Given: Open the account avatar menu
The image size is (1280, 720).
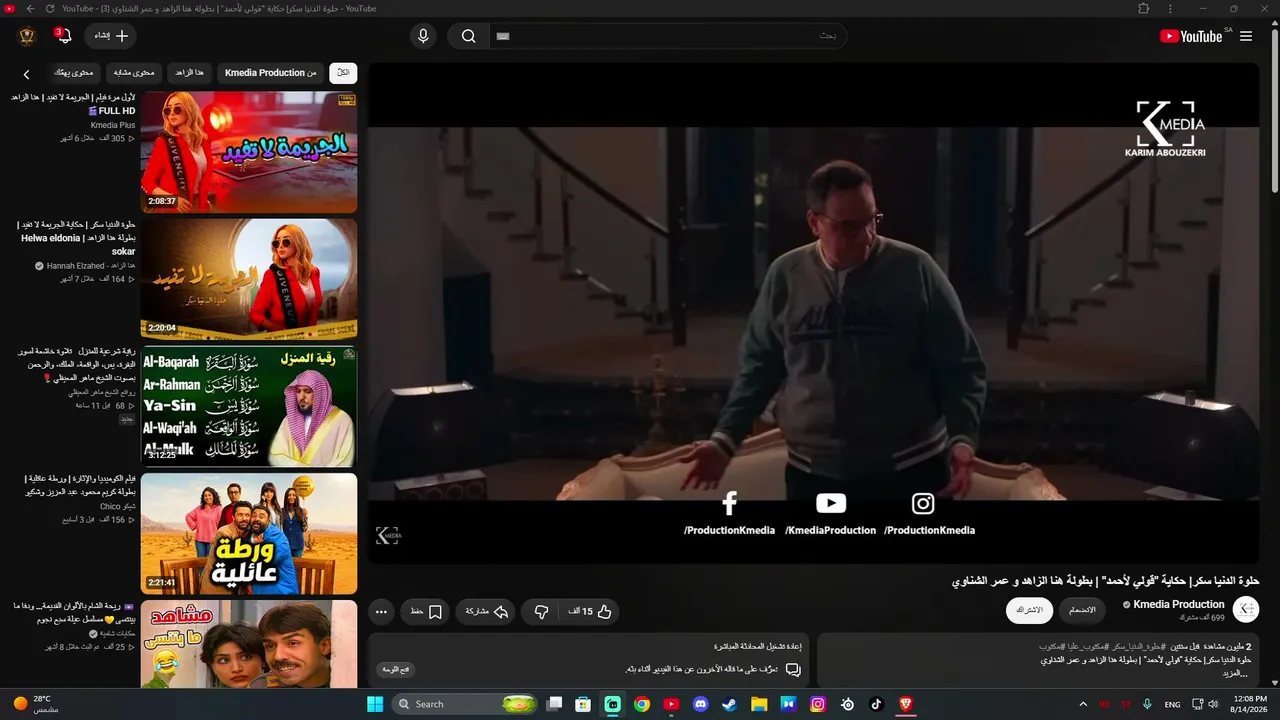Looking at the screenshot, I should 27,36.
